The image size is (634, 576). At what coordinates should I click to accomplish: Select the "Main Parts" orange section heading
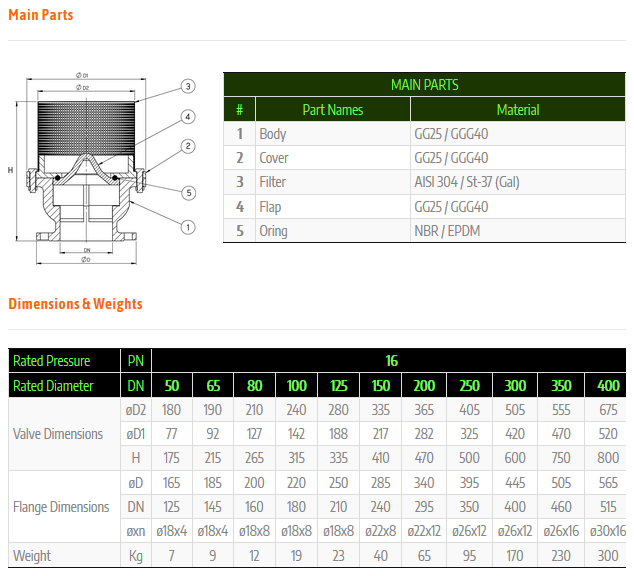[x=41, y=15]
